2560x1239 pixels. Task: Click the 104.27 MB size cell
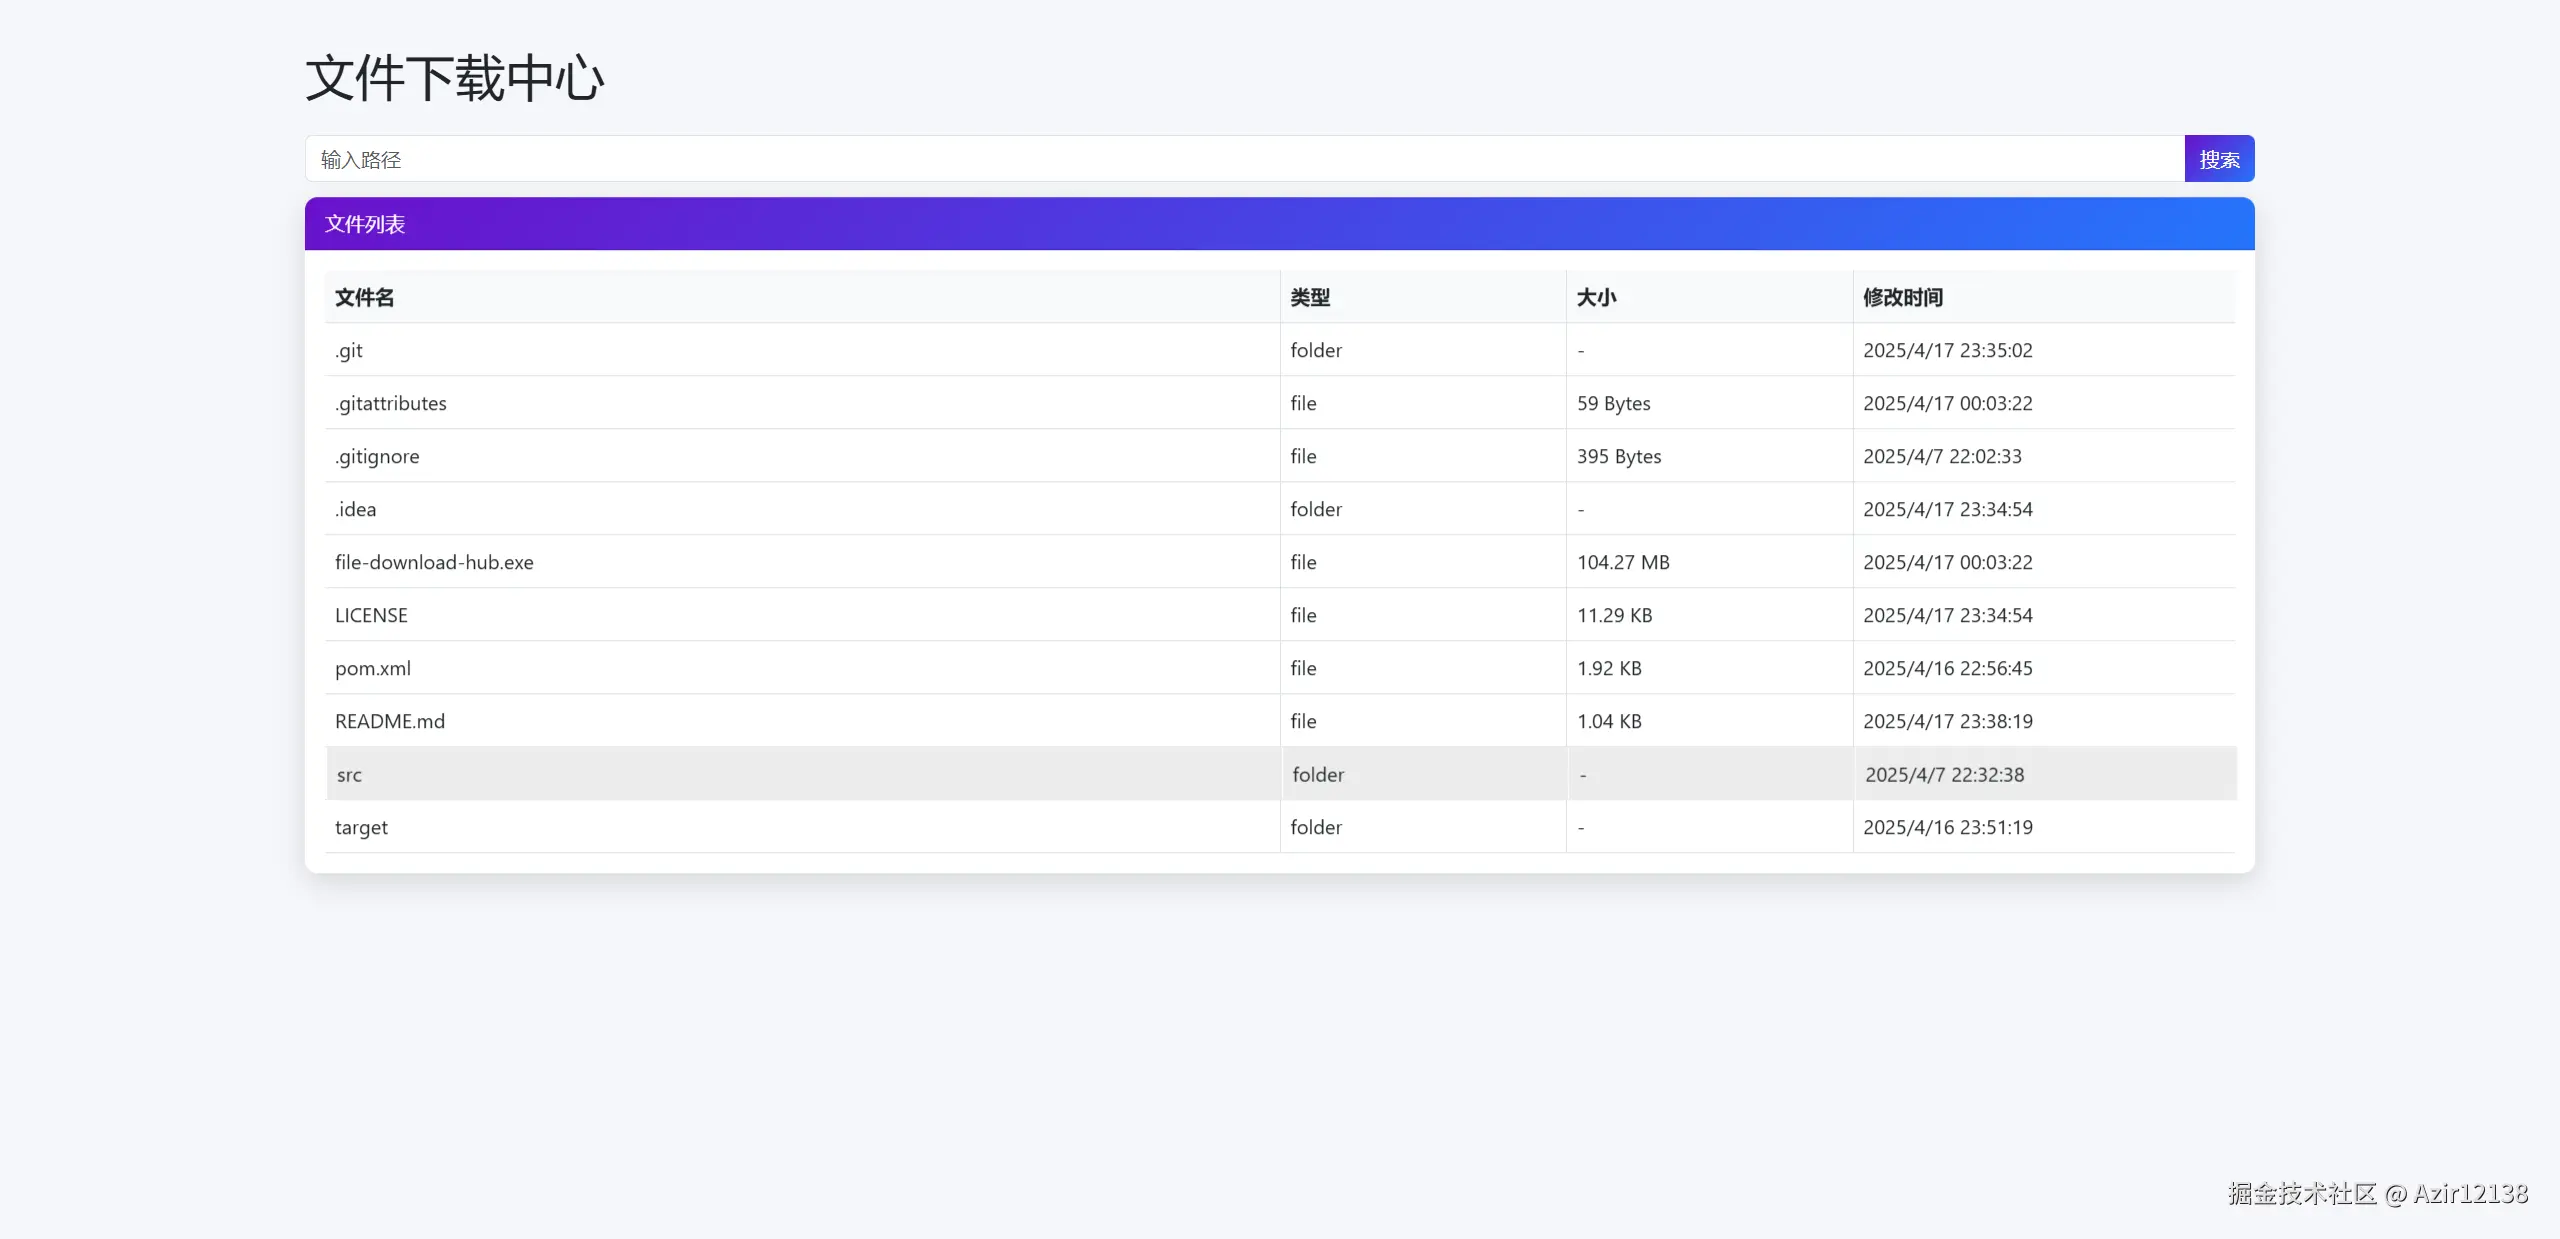pyautogui.click(x=1623, y=562)
